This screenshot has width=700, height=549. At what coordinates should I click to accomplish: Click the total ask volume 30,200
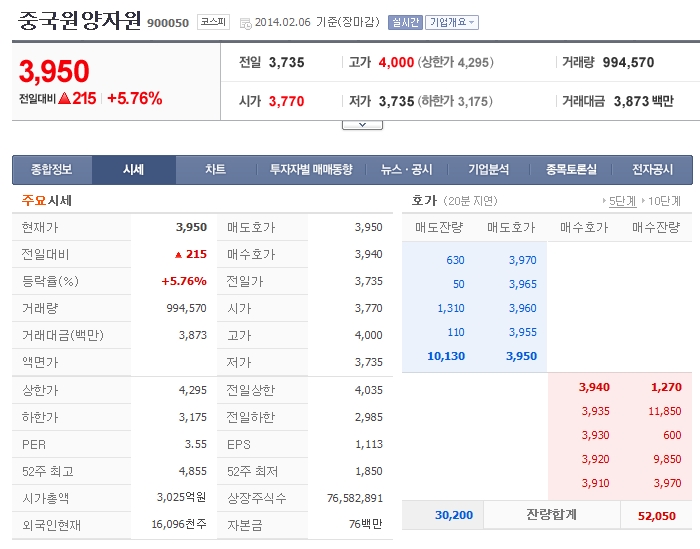coord(454,516)
